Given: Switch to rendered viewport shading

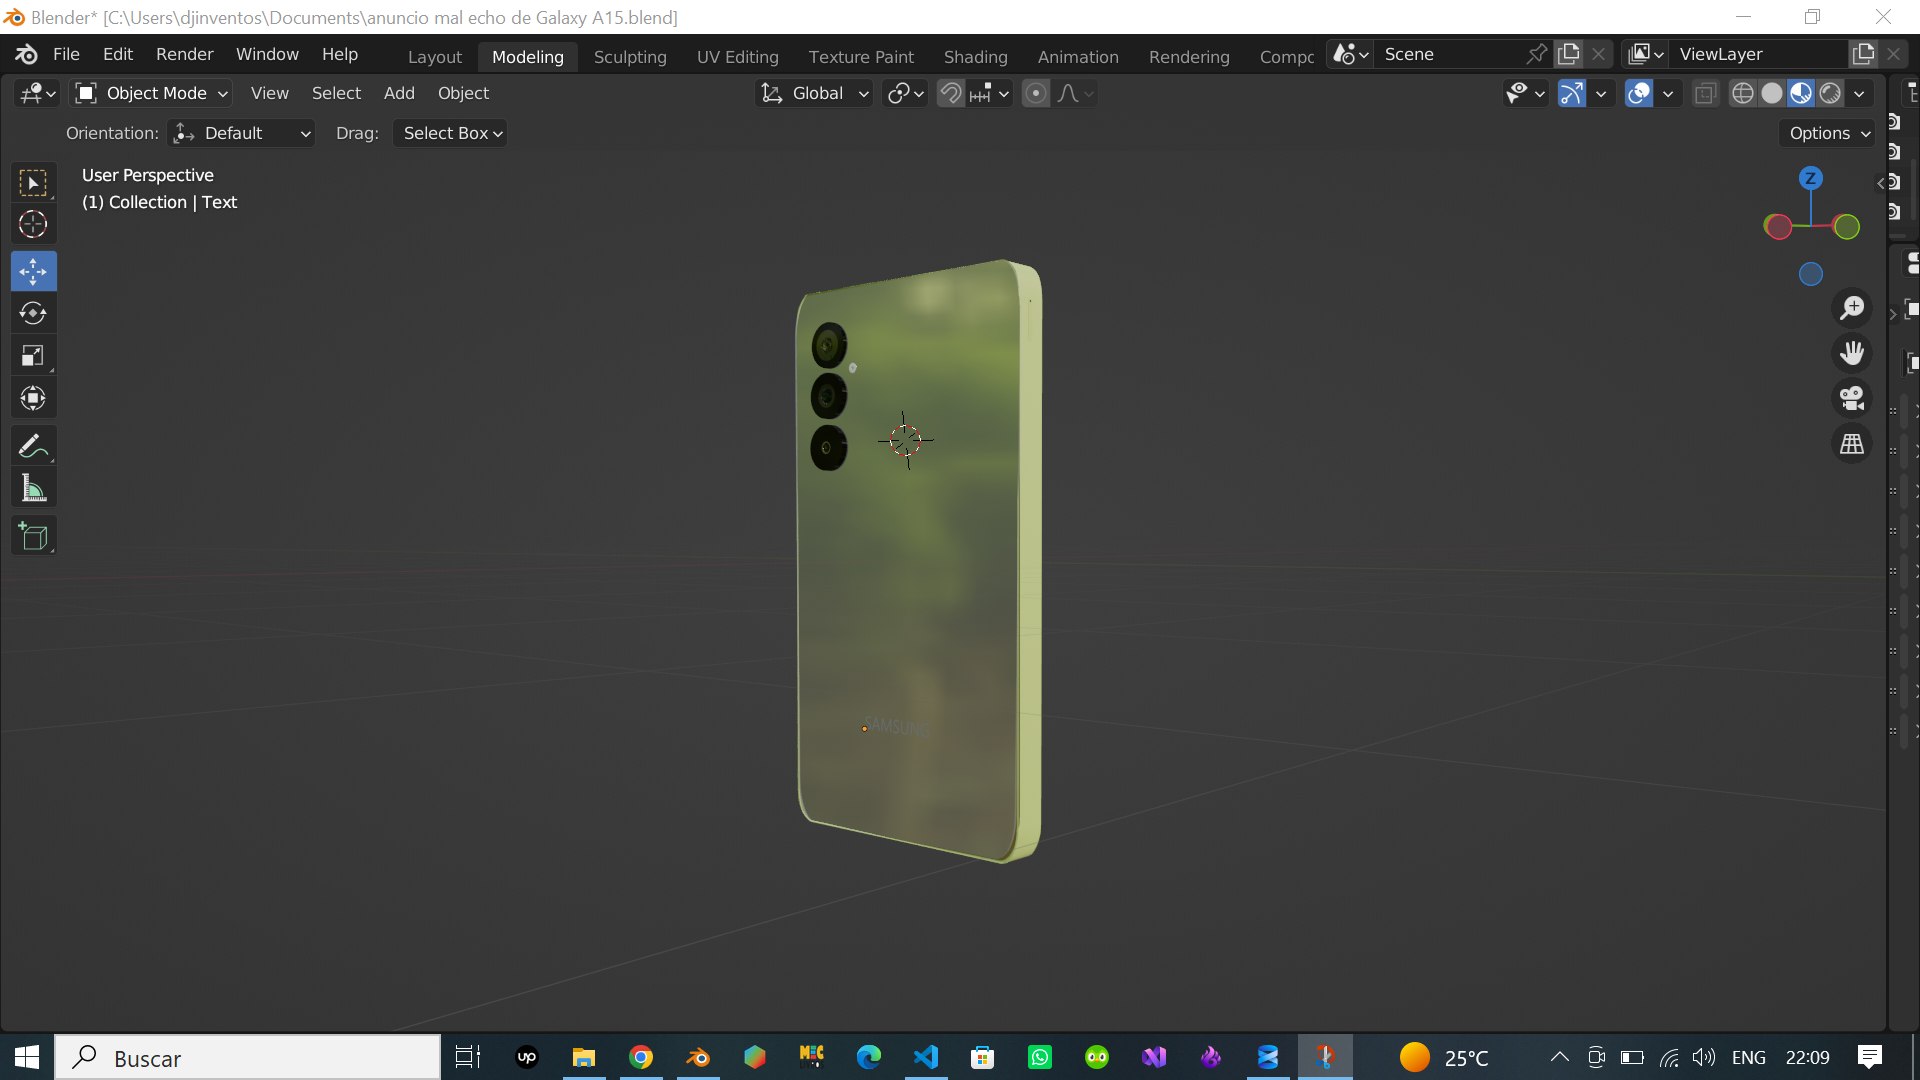Looking at the screenshot, I should click(x=1830, y=93).
